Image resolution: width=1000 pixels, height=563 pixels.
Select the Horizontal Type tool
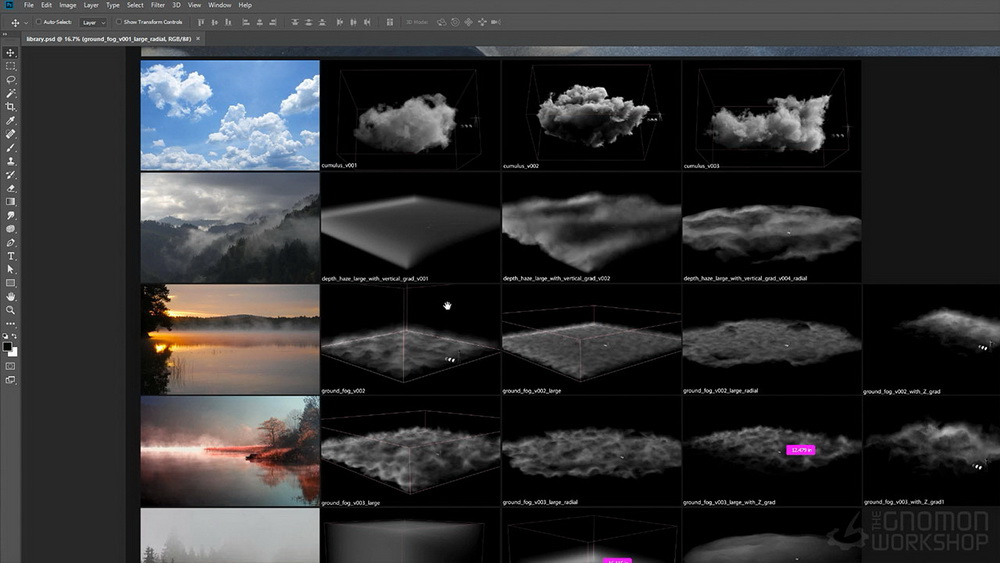[11, 256]
